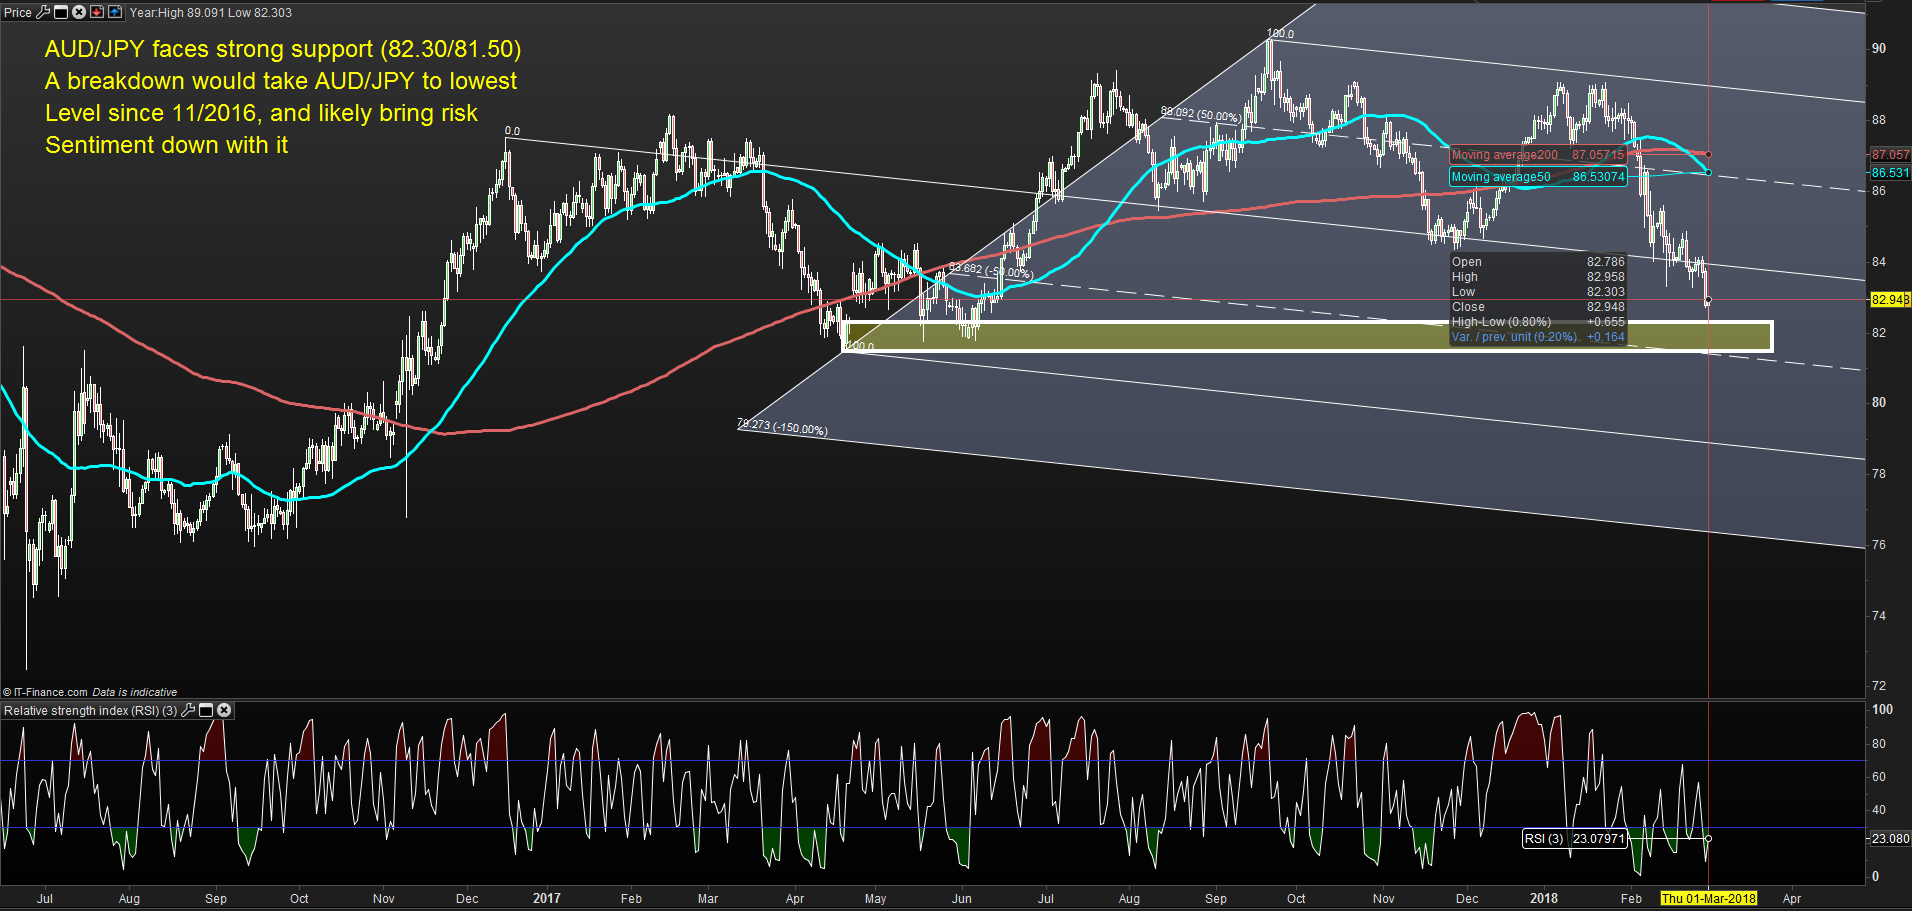The width and height of the screenshot is (1912, 911).
Task: Close the Price panel with X icon
Action: (79, 12)
